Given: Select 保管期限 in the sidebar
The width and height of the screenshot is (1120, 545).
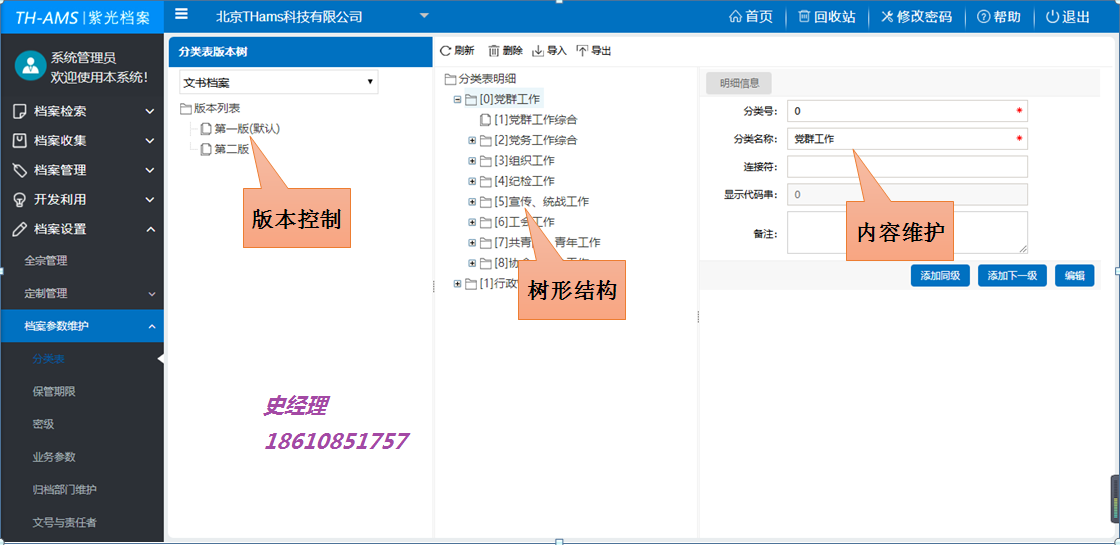Looking at the screenshot, I should tap(54, 391).
